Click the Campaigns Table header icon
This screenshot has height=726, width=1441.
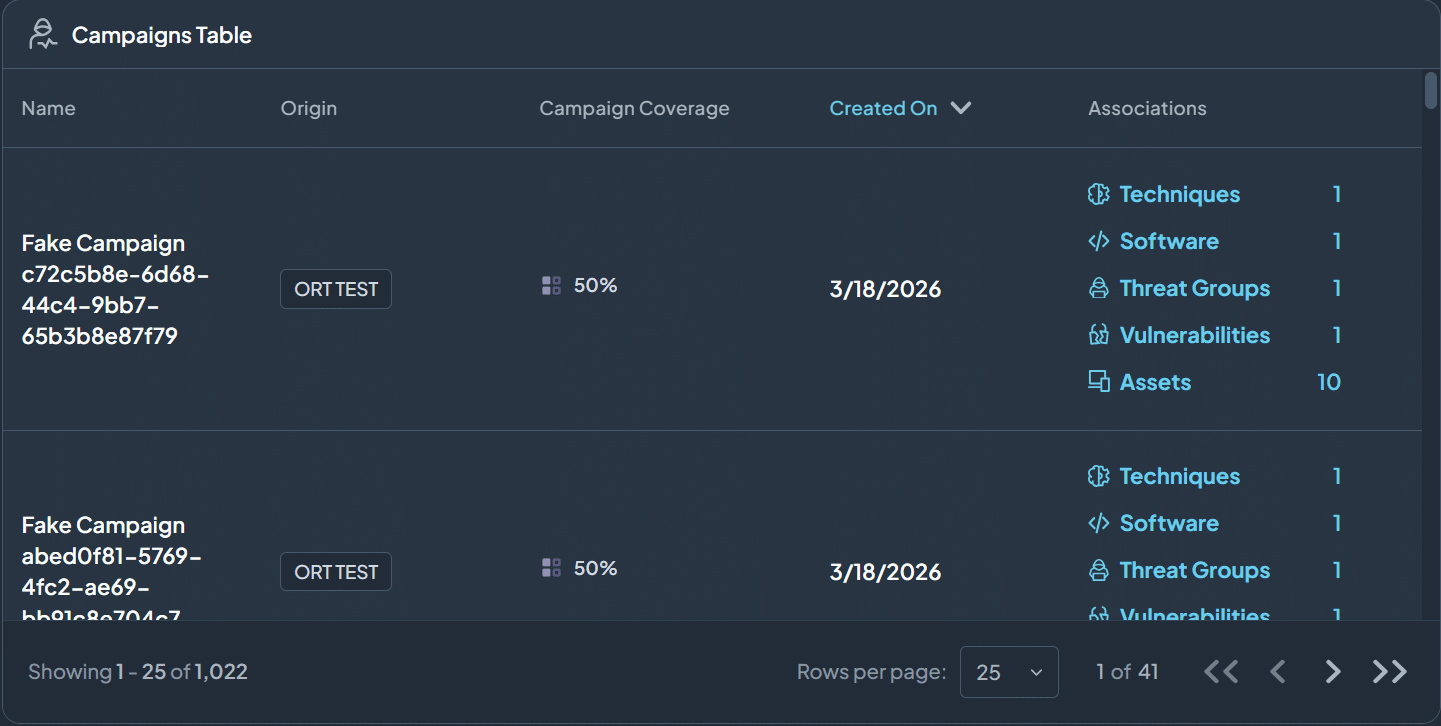tap(42, 33)
